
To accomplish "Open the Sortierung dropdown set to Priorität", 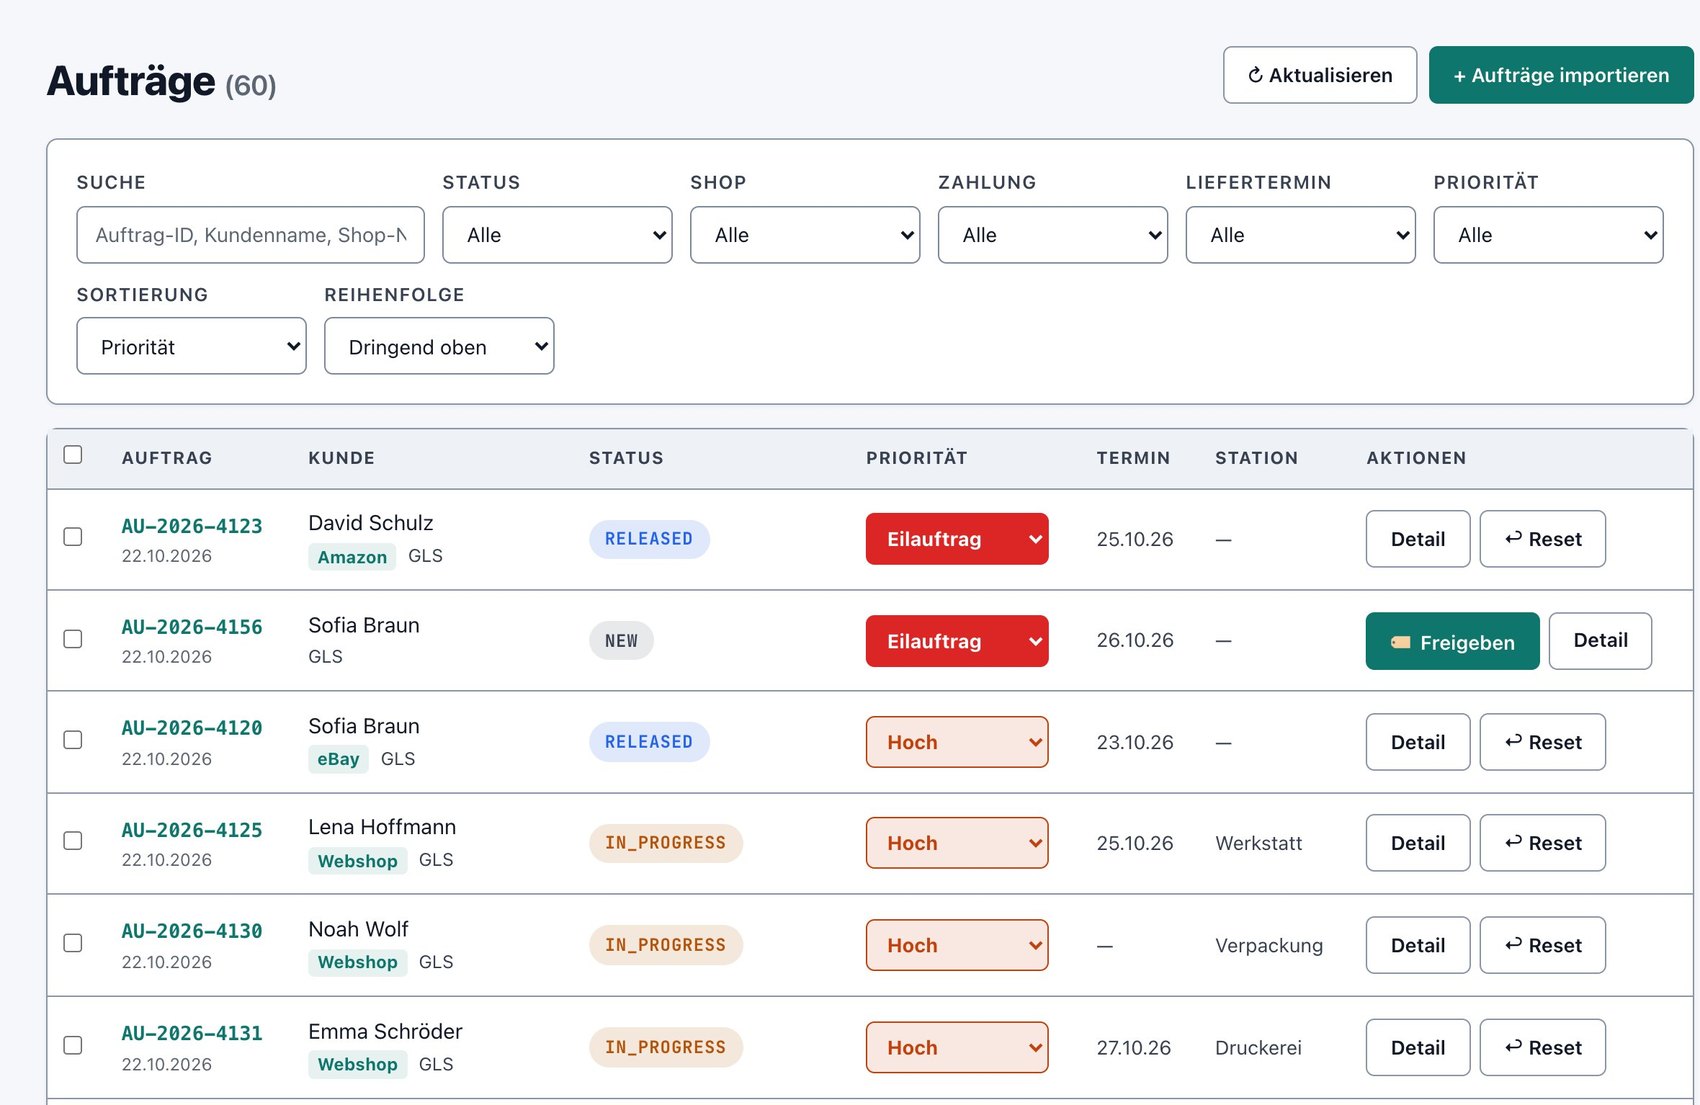I will click(x=191, y=346).
